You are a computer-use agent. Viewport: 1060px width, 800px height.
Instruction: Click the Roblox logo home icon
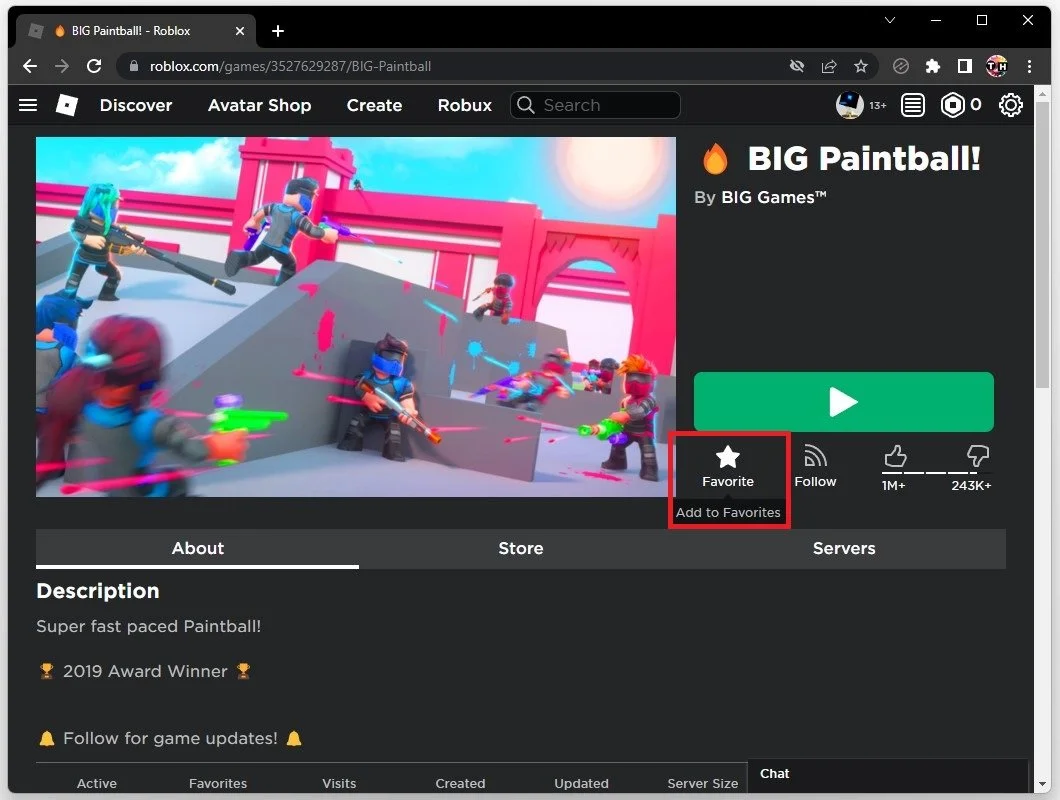[66, 105]
